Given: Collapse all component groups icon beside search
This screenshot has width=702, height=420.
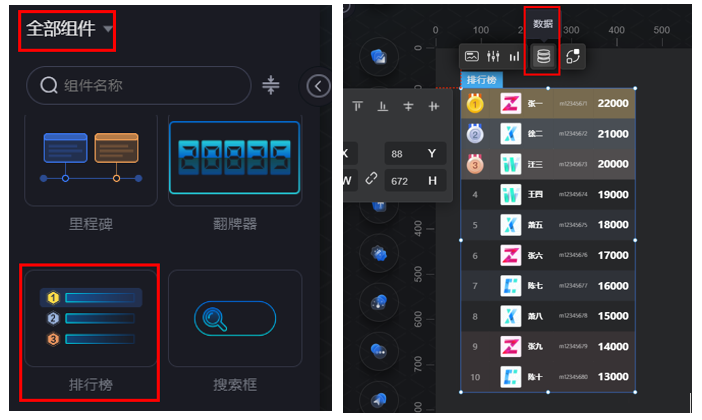Looking at the screenshot, I should point(271,85).
